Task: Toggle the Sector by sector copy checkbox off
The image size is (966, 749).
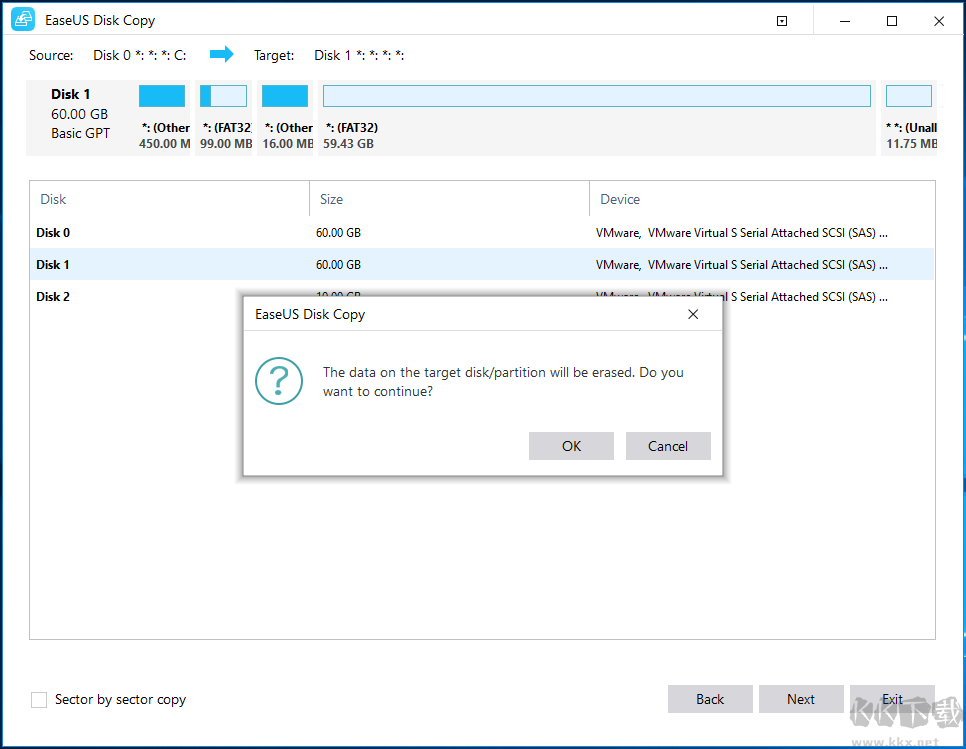Action: tap(38, 700)
